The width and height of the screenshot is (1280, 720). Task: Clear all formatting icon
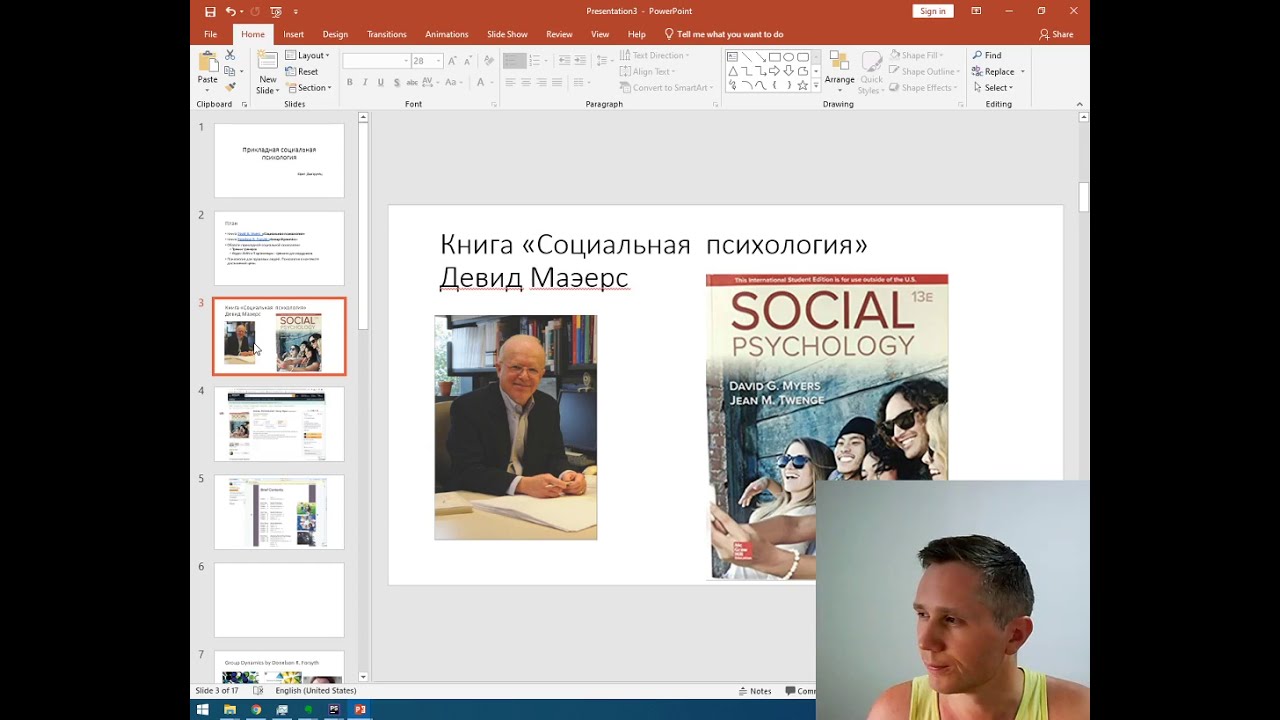[x=488, y=61]
